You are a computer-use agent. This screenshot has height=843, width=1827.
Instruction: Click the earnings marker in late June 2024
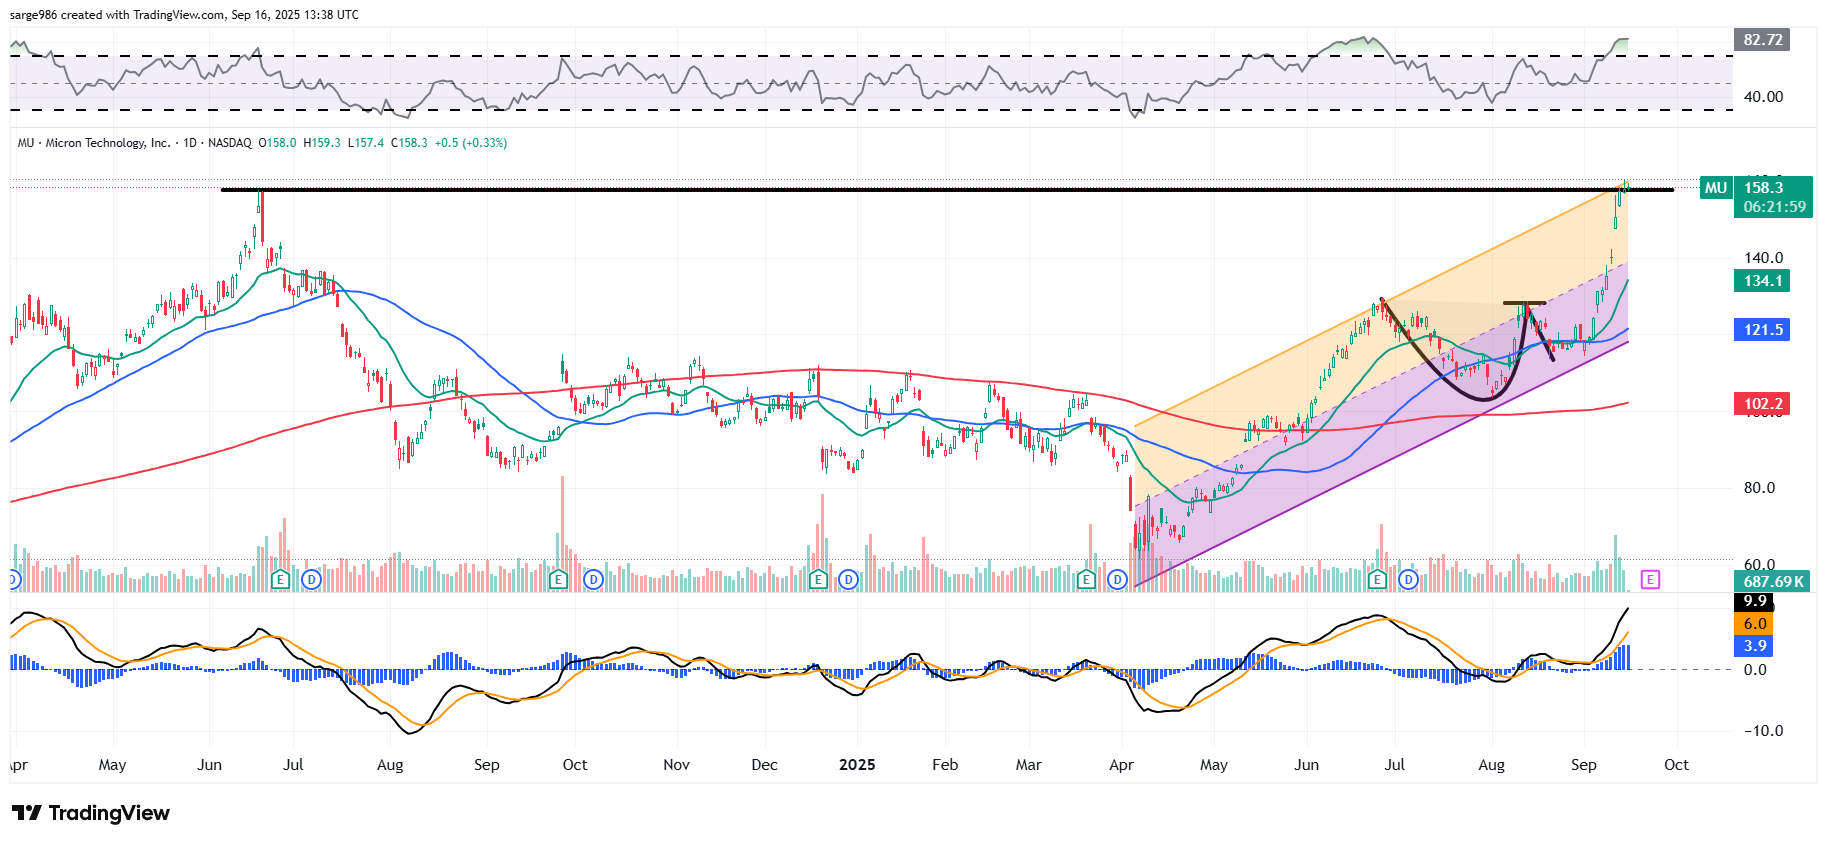point(281,579)
